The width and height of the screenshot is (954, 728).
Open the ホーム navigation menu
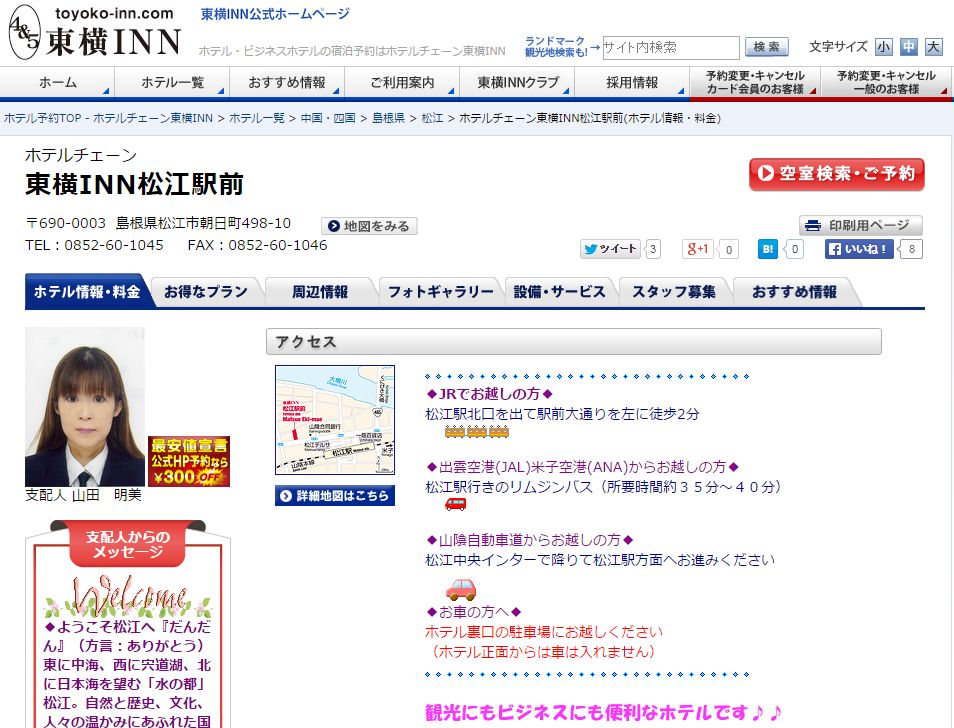pyautogui.click(x=57, y=83)
